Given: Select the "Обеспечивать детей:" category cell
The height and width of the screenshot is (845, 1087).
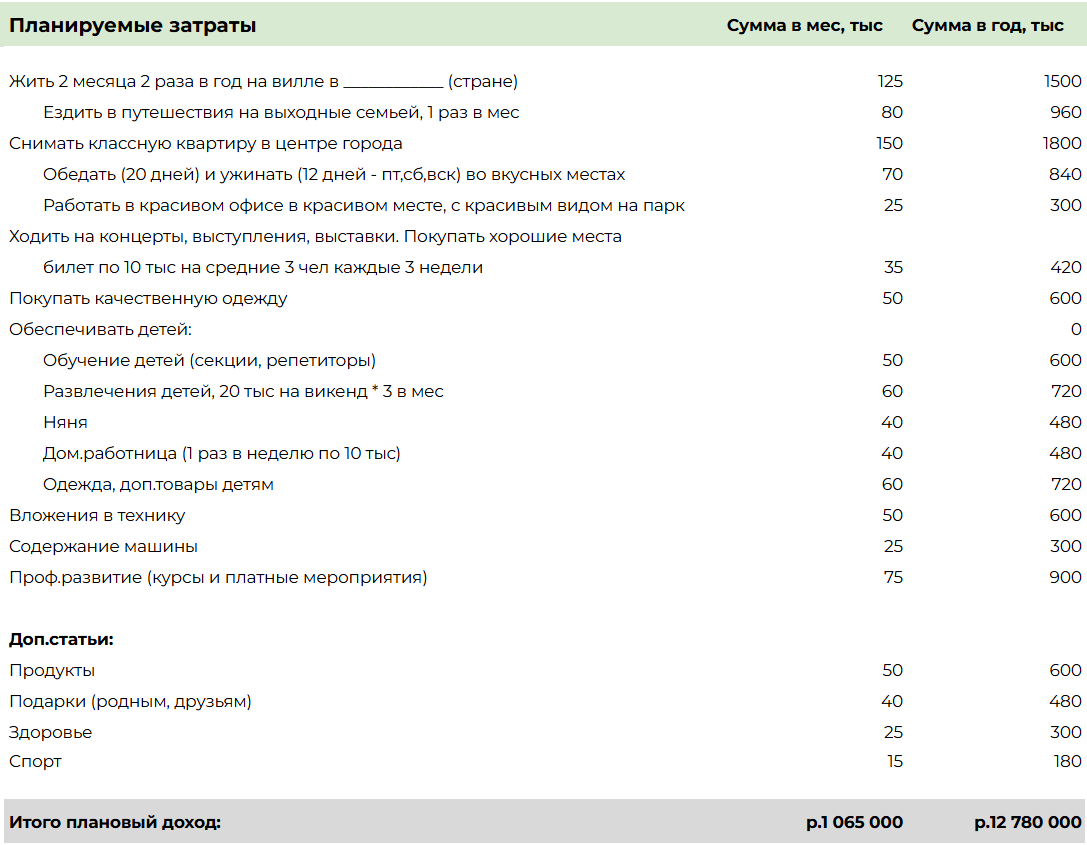Looking at the screenshot, I should pyautogui.click(x=100, y=330).
